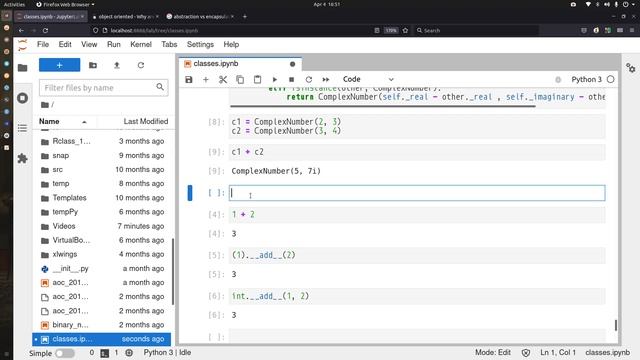The image size is (640, 360).
Task: Open the File menu
Action: point(43,44)
